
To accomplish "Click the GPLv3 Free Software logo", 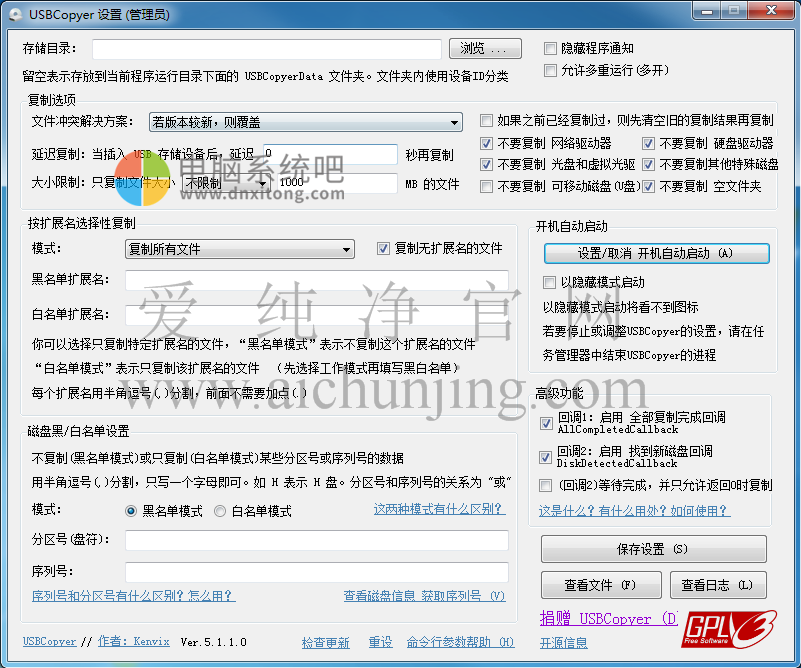I will (729, 630).
